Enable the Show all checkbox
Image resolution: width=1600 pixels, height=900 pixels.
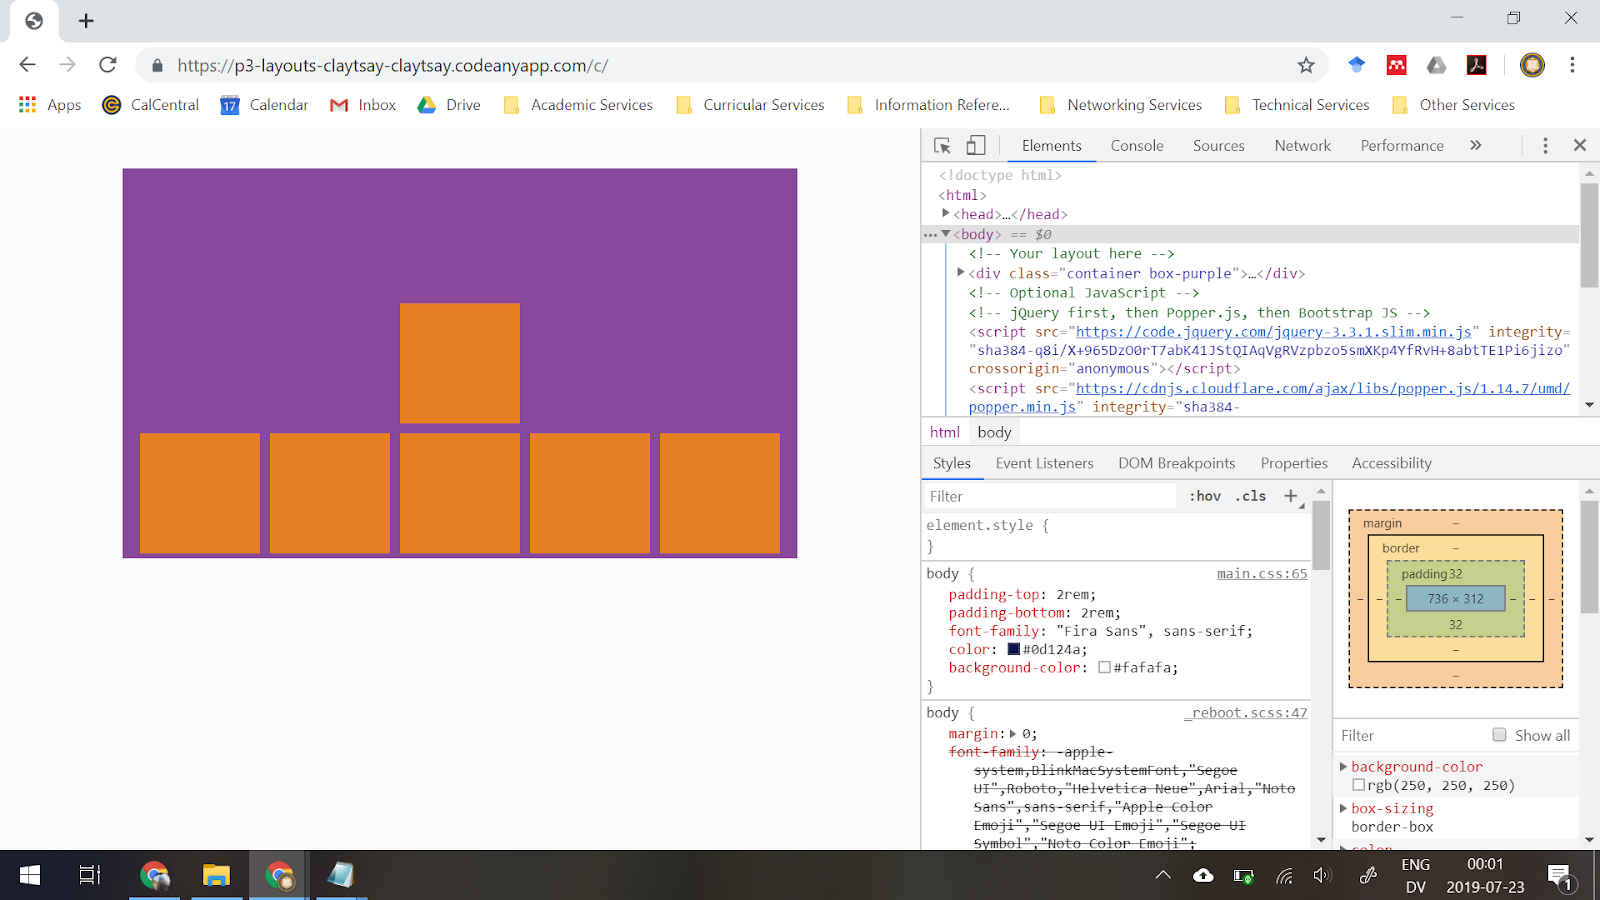[1499, 735]
